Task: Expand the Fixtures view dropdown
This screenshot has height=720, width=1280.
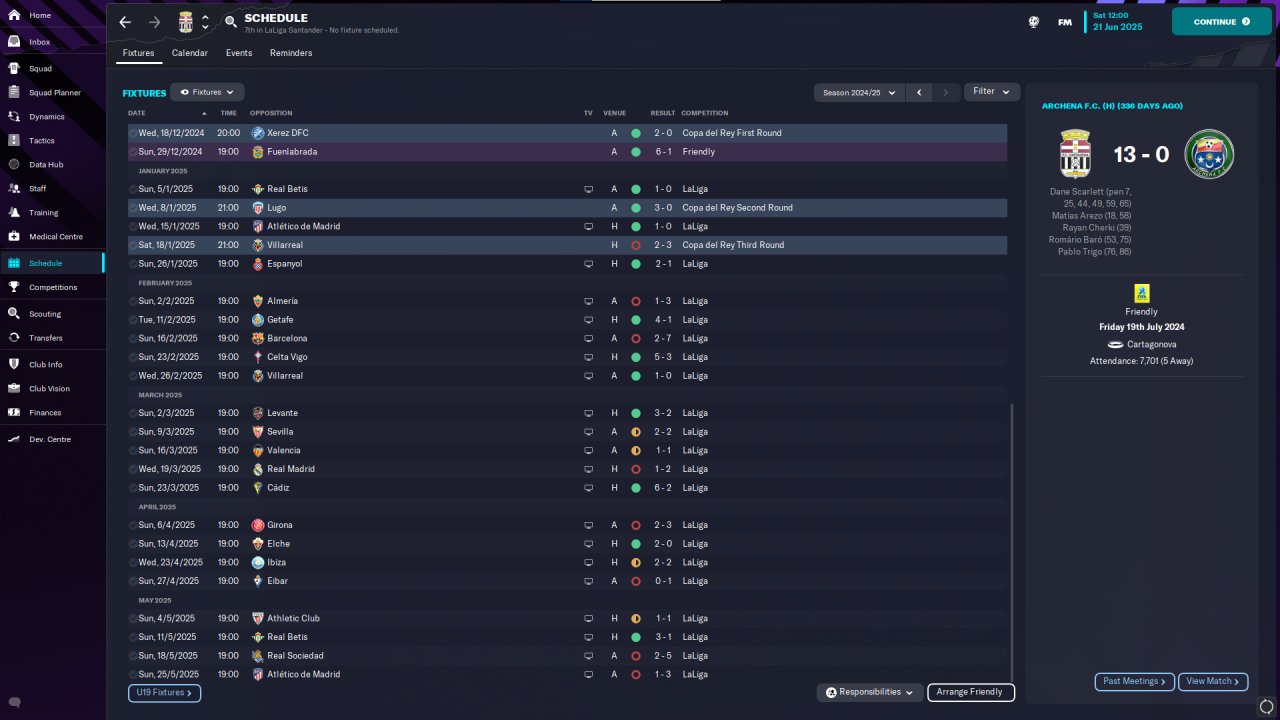Action: click(207, 92)
